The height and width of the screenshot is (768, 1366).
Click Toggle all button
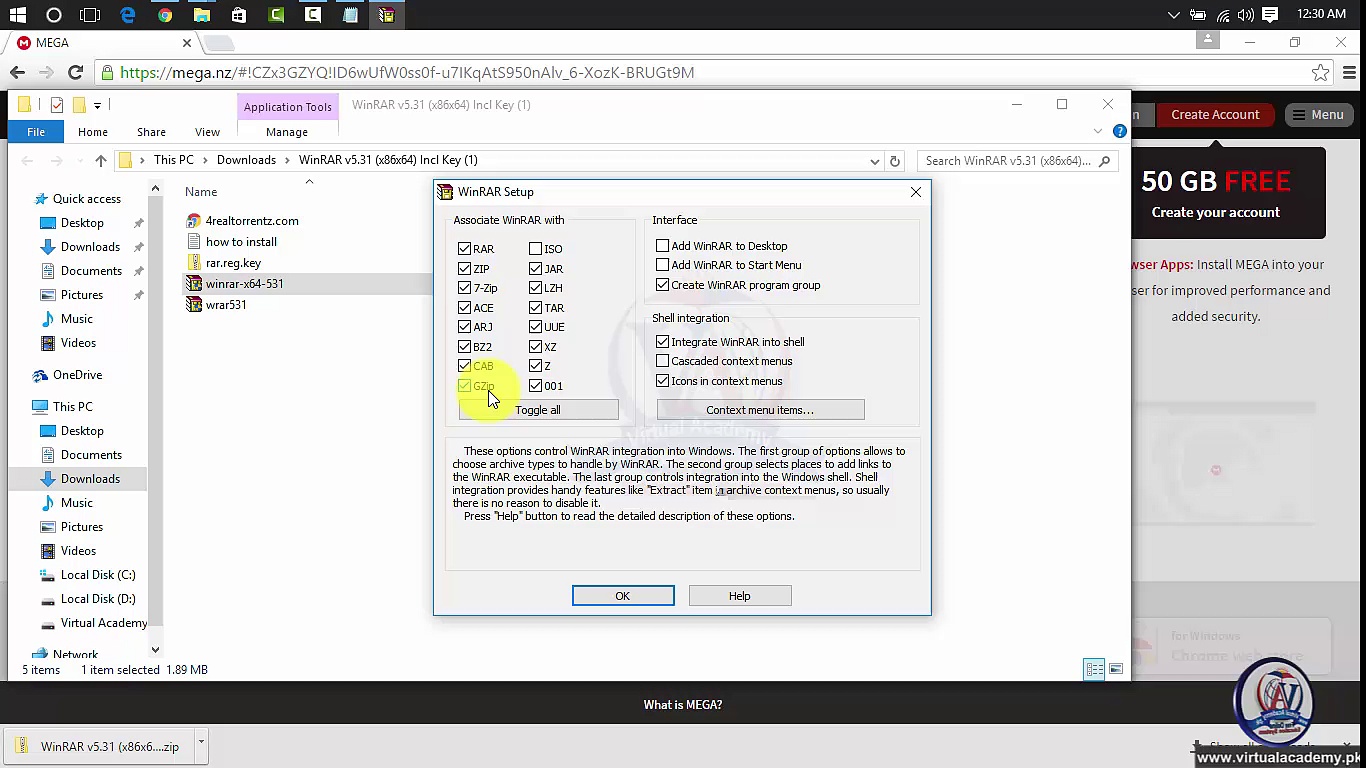pos(538,410)
